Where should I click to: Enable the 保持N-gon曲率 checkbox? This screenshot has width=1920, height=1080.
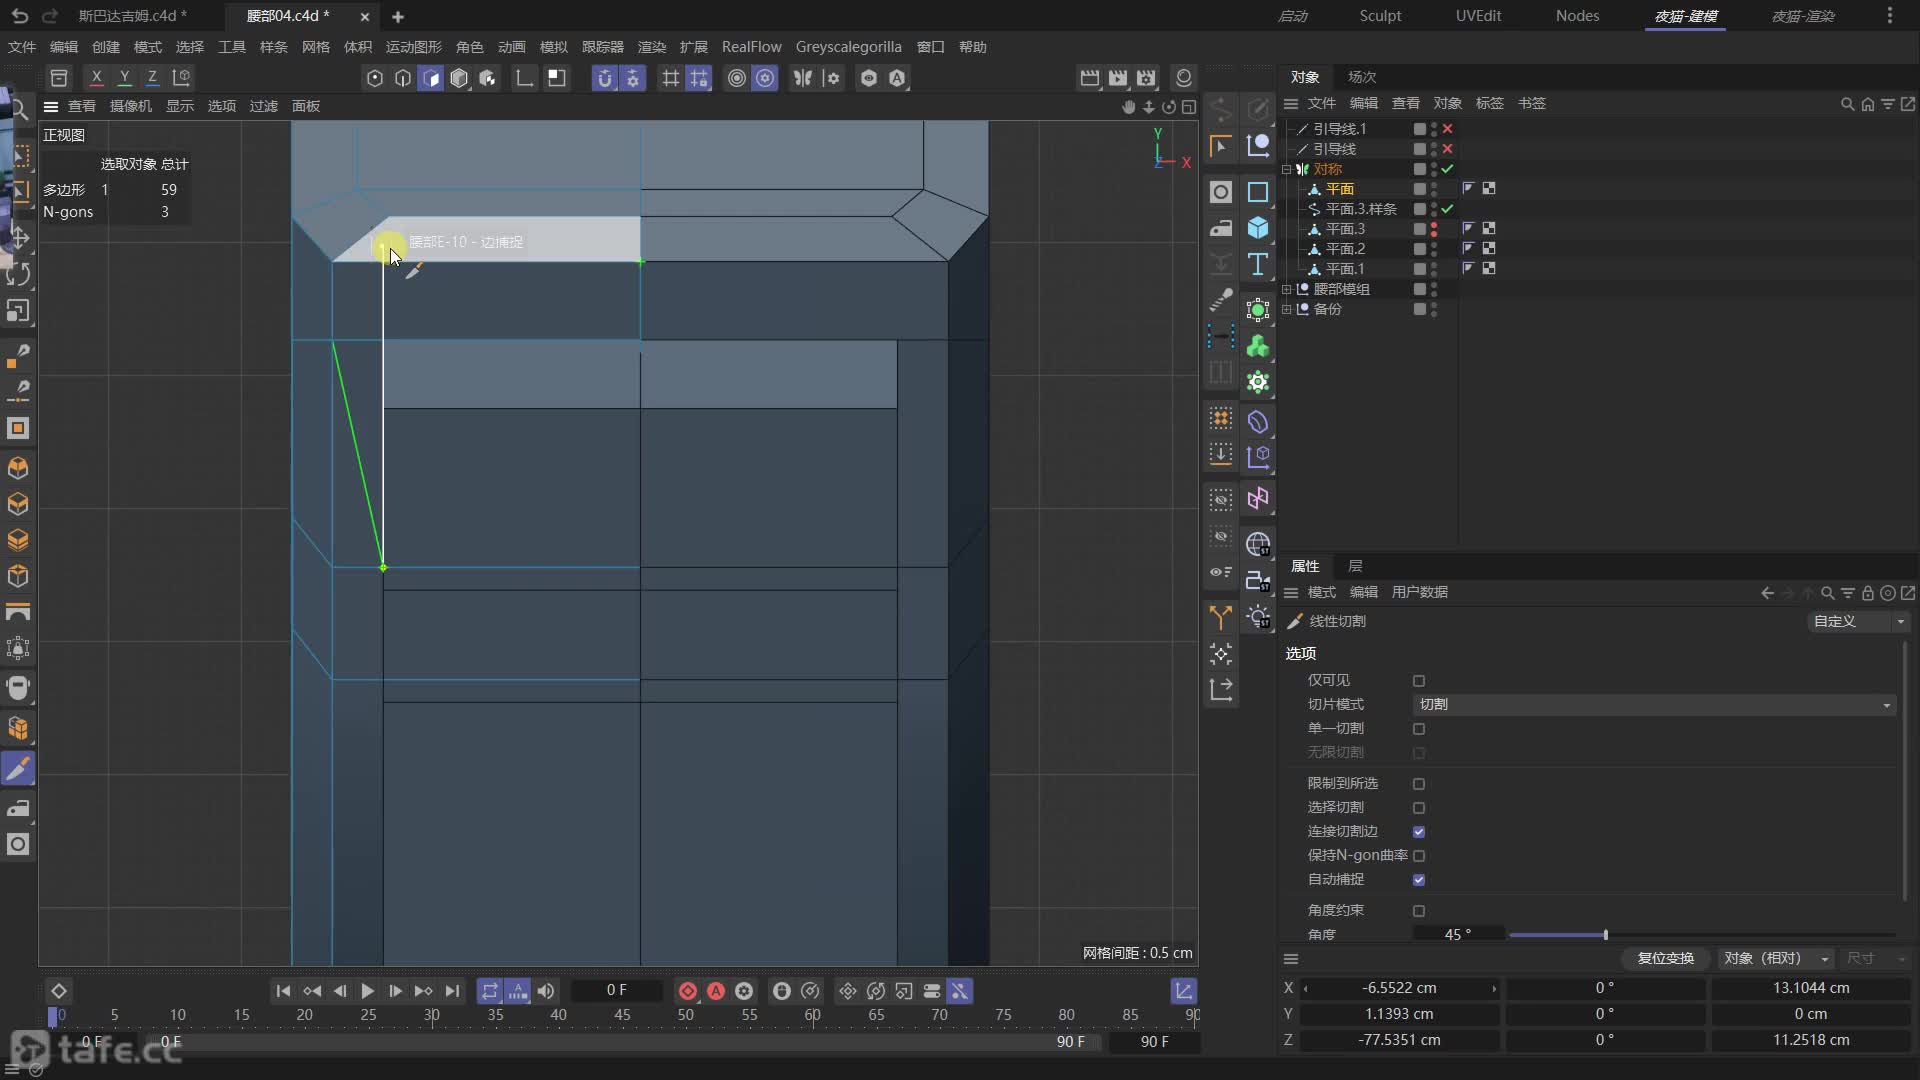pos(1419,856)
